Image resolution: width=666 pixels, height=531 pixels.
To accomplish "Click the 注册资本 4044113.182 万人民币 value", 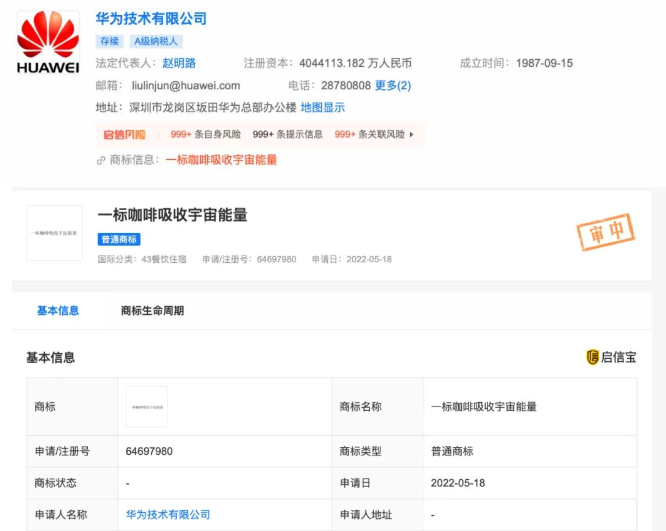I will (x=356, y=63).
